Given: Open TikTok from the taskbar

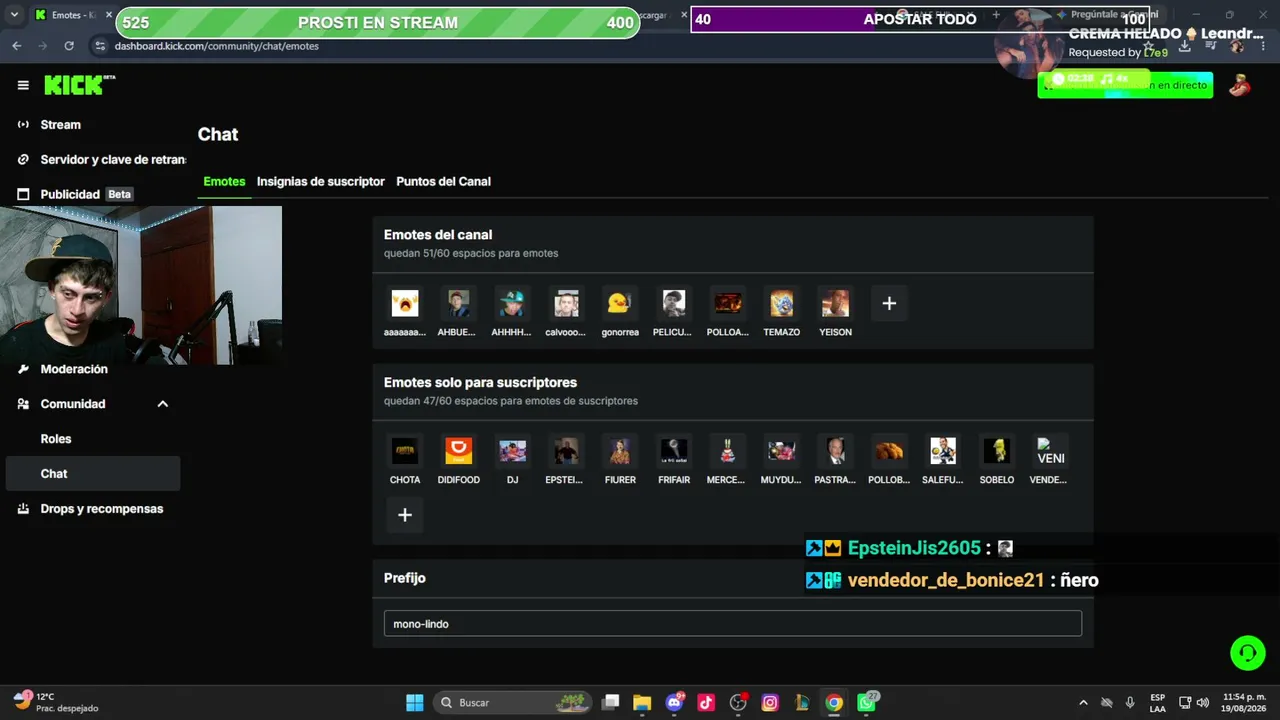Looking at the screenshot, I should coord(706,703).
